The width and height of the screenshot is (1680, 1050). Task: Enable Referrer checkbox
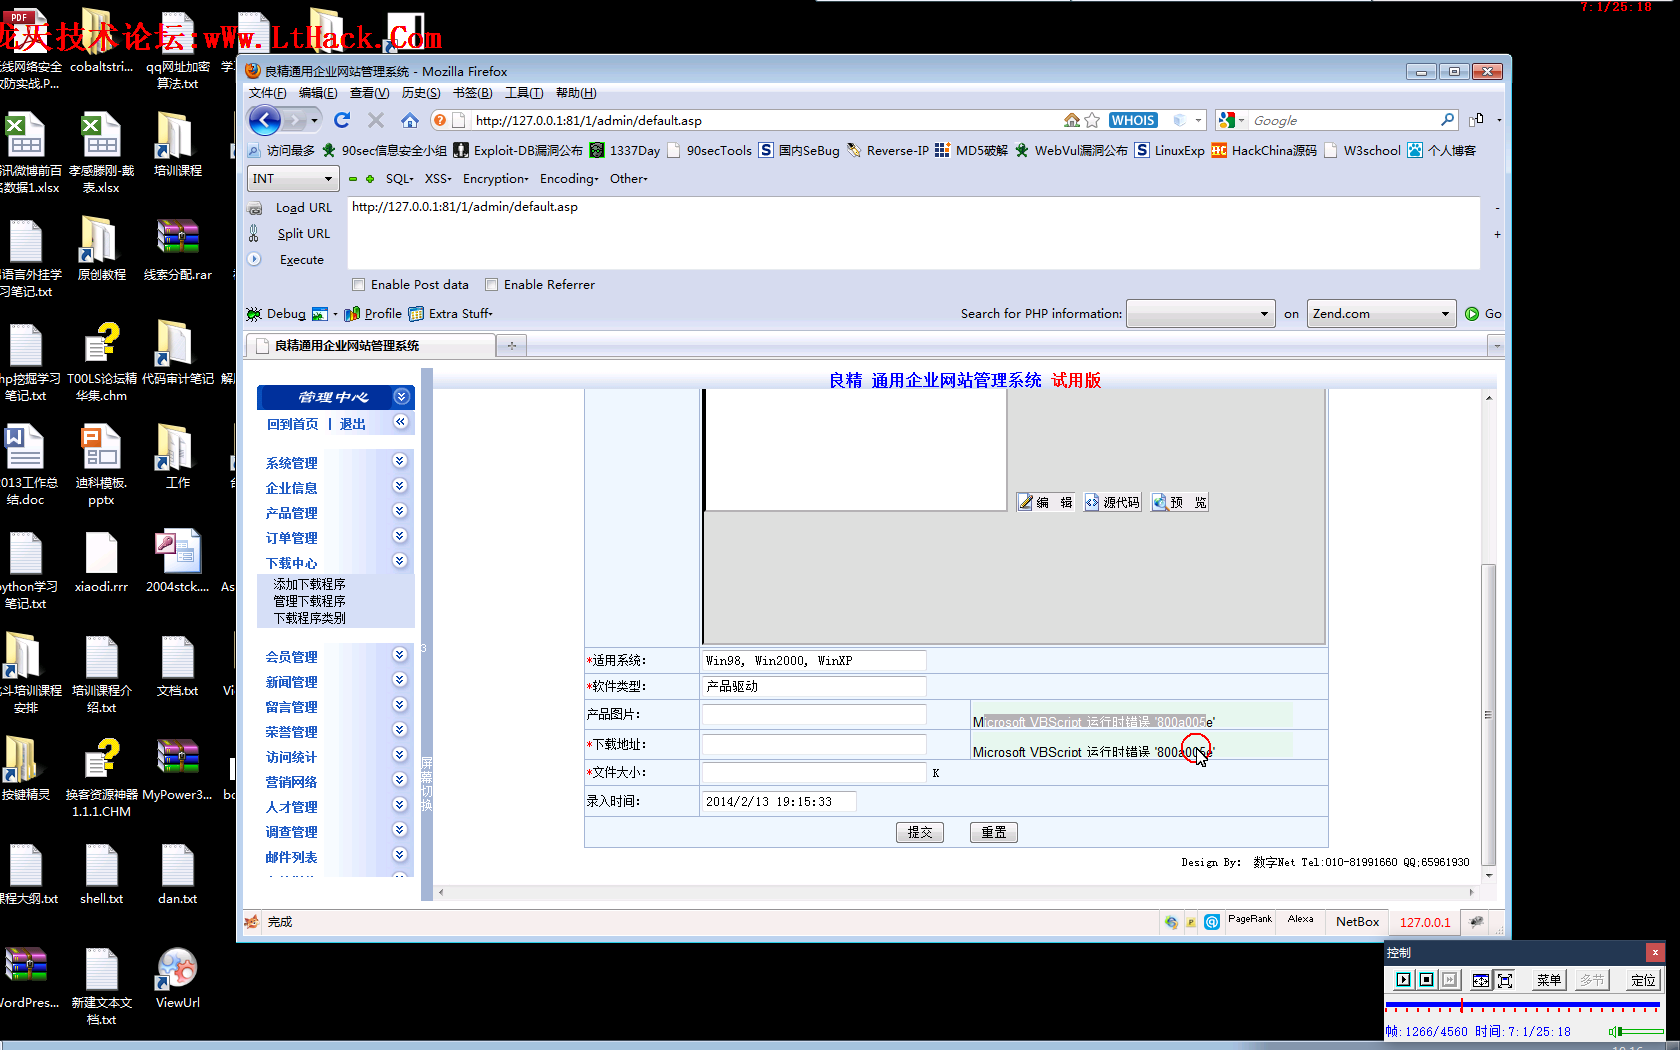492,285
